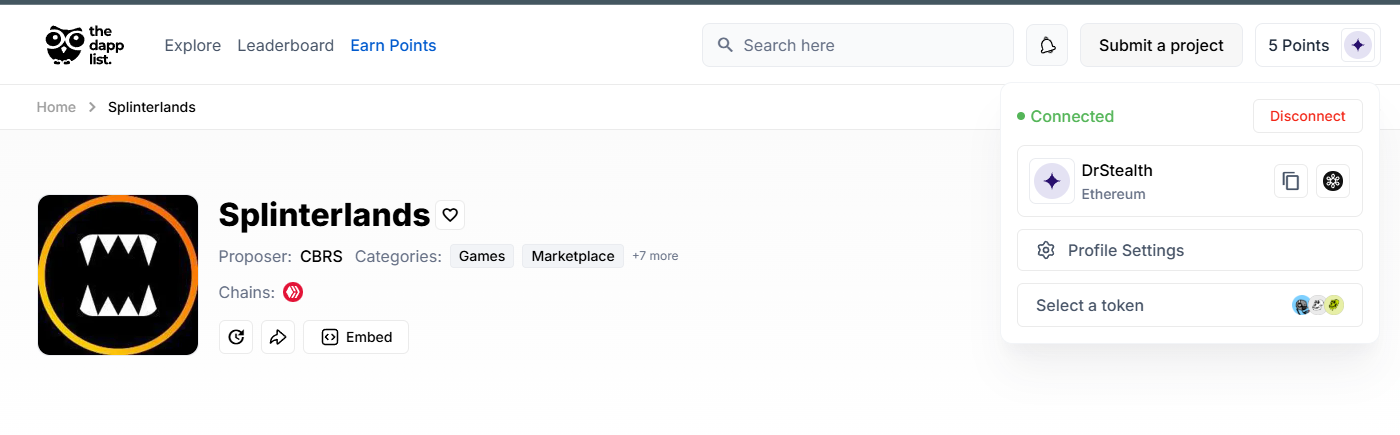Favorite Splinterlands with the heart icon
Image resolution: width=1400 pixels, height=435 pixels.
click(x=450, y=215)
